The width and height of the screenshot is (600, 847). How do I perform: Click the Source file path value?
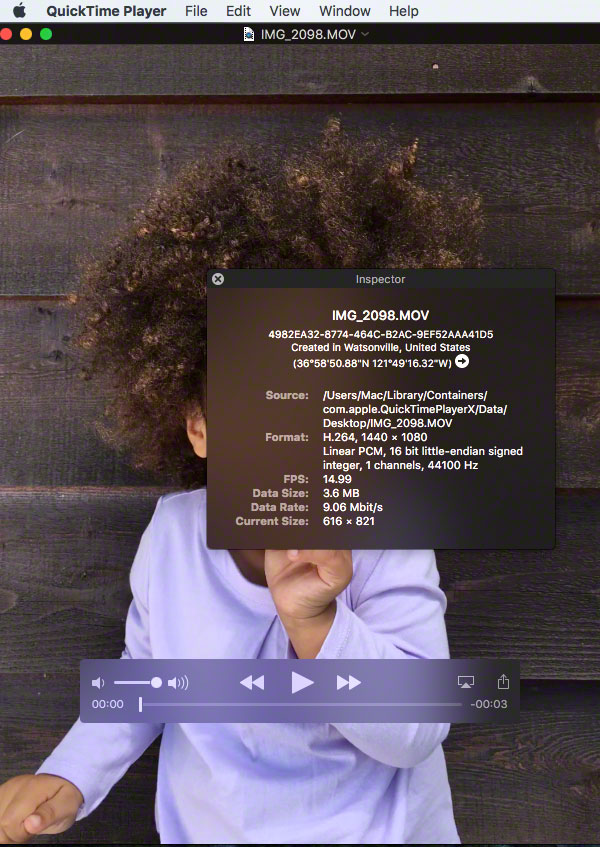[415, 409]
